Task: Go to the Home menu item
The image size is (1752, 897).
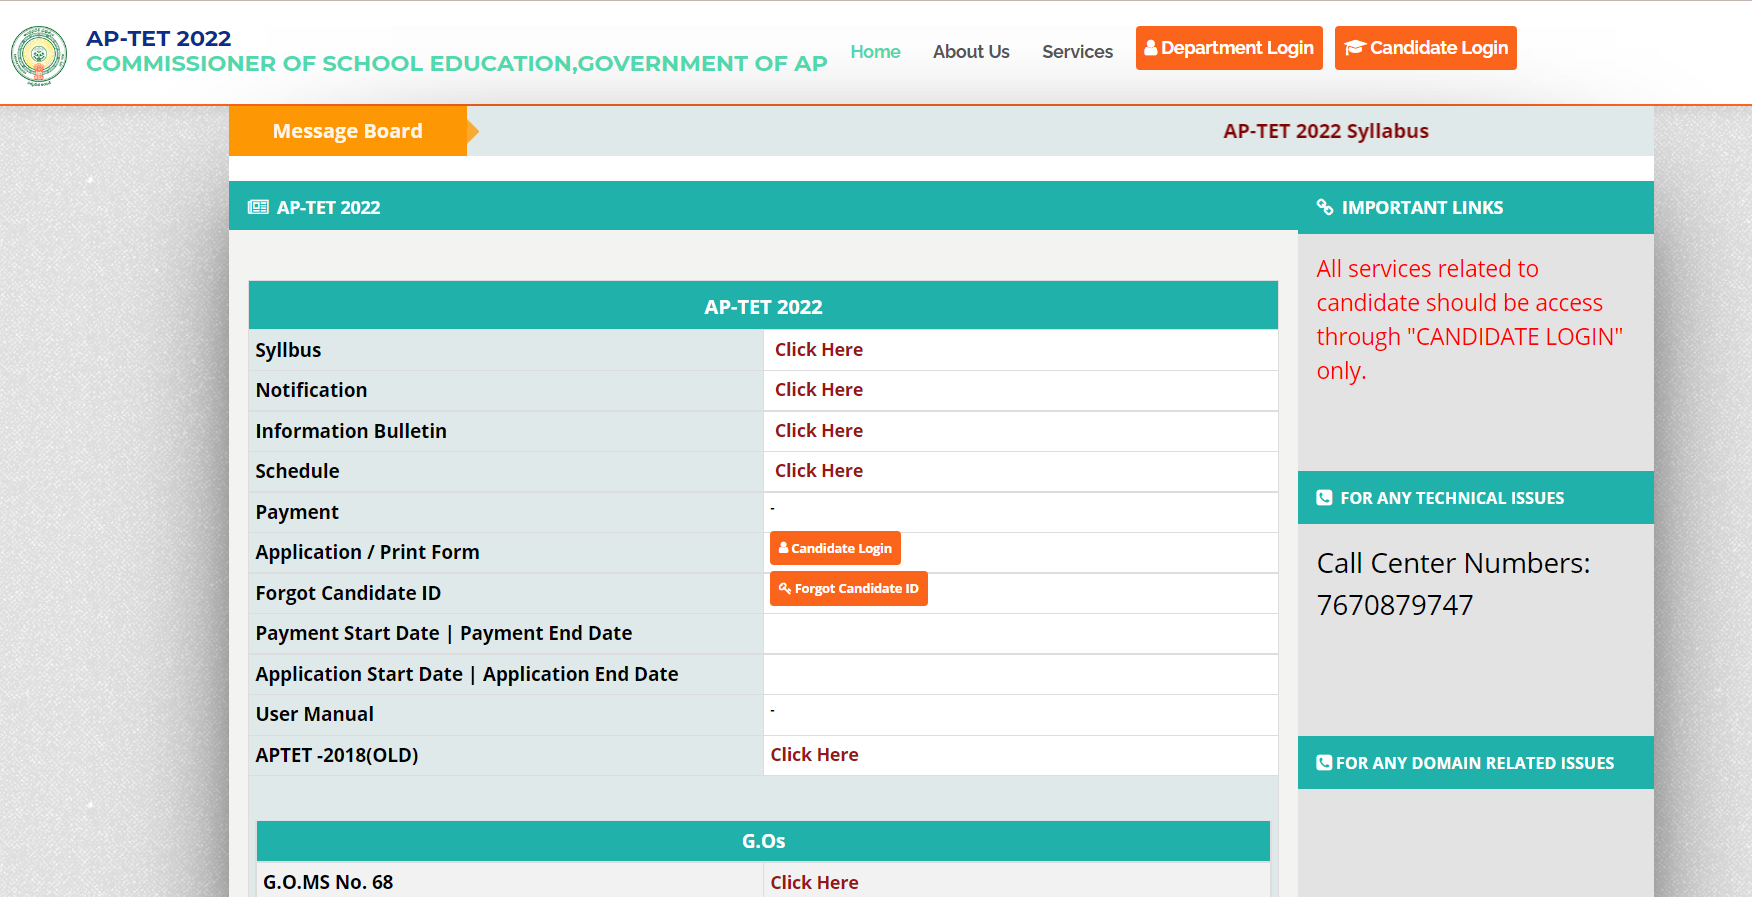Action: [x=875, y=52]
